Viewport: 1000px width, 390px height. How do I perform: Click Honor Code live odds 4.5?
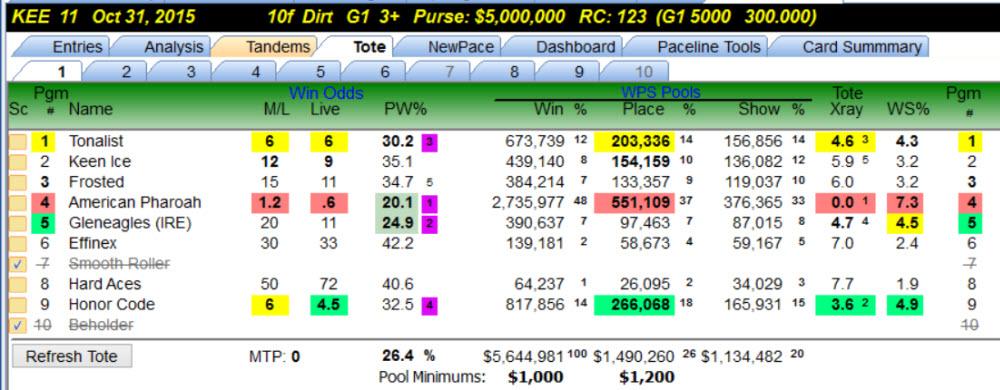[328, 305]
